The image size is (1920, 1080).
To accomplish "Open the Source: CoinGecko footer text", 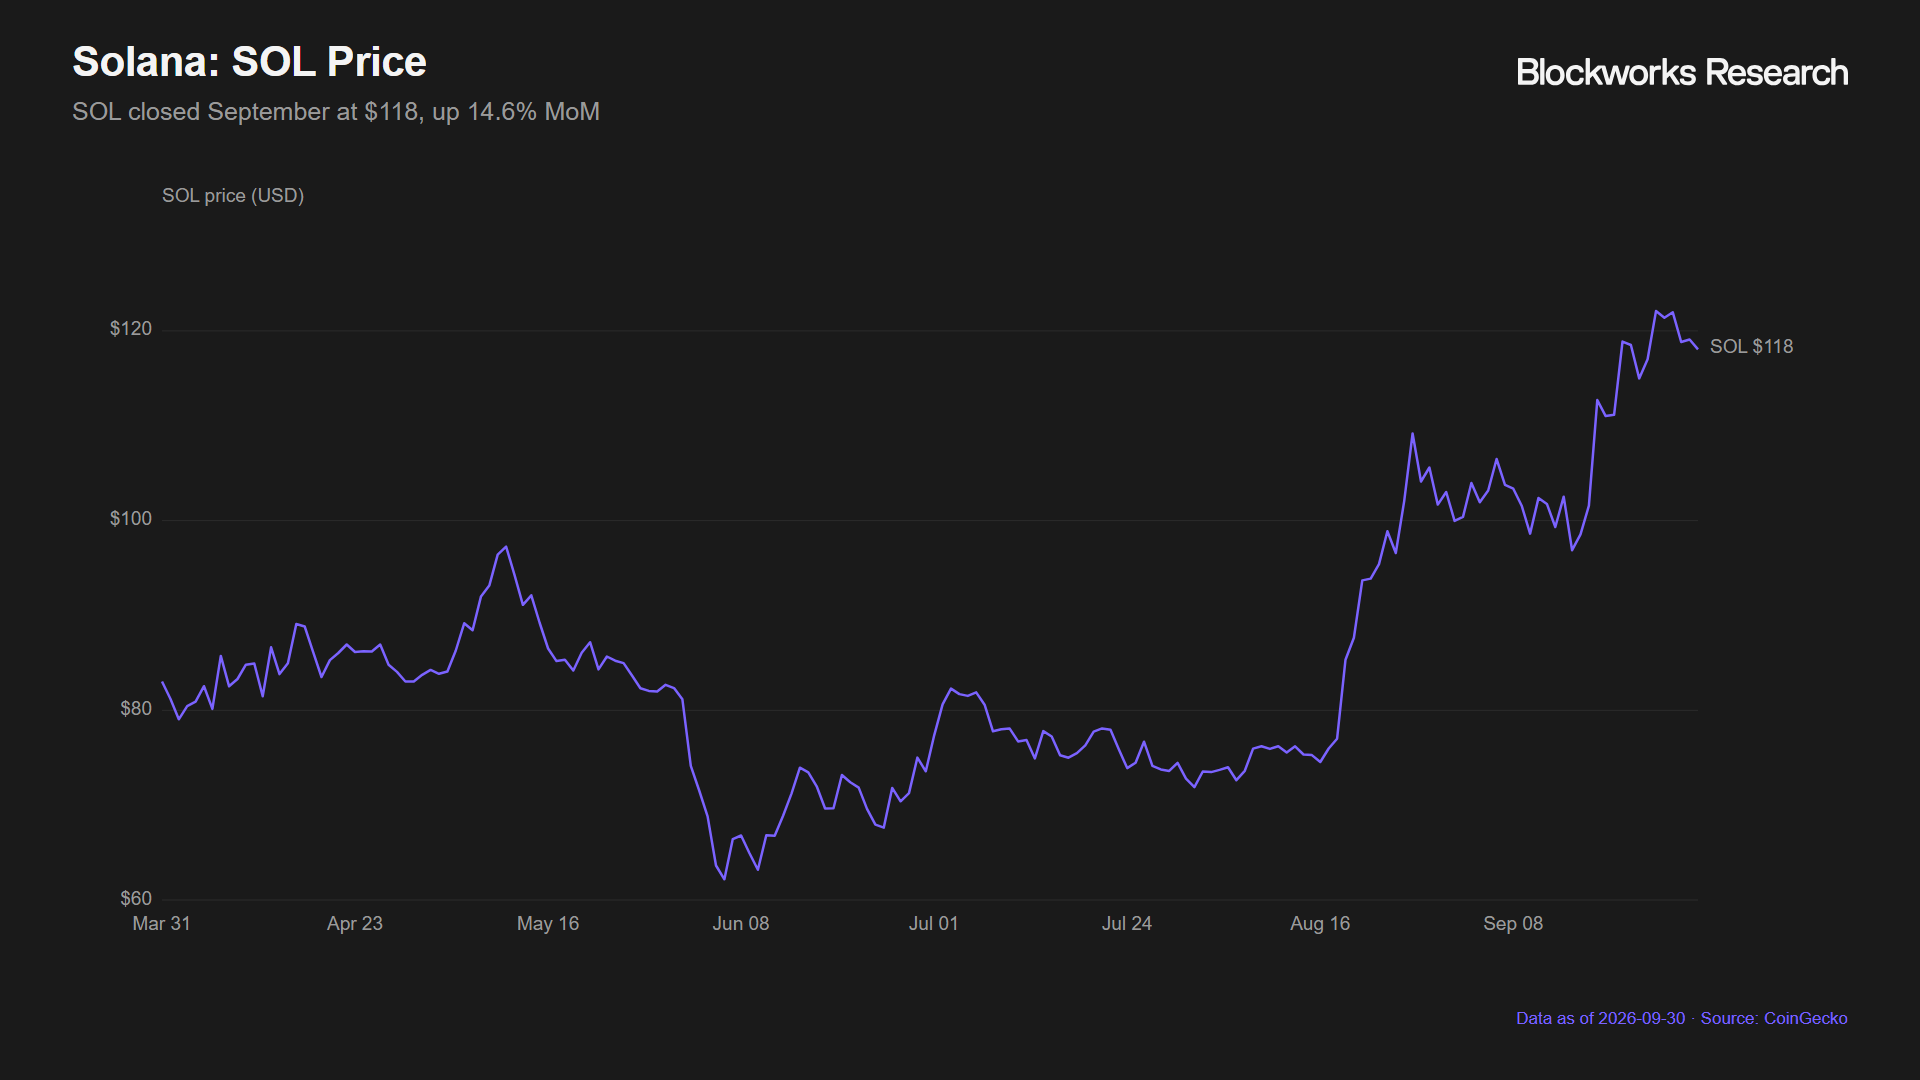I will (x=1774, y=1019).
